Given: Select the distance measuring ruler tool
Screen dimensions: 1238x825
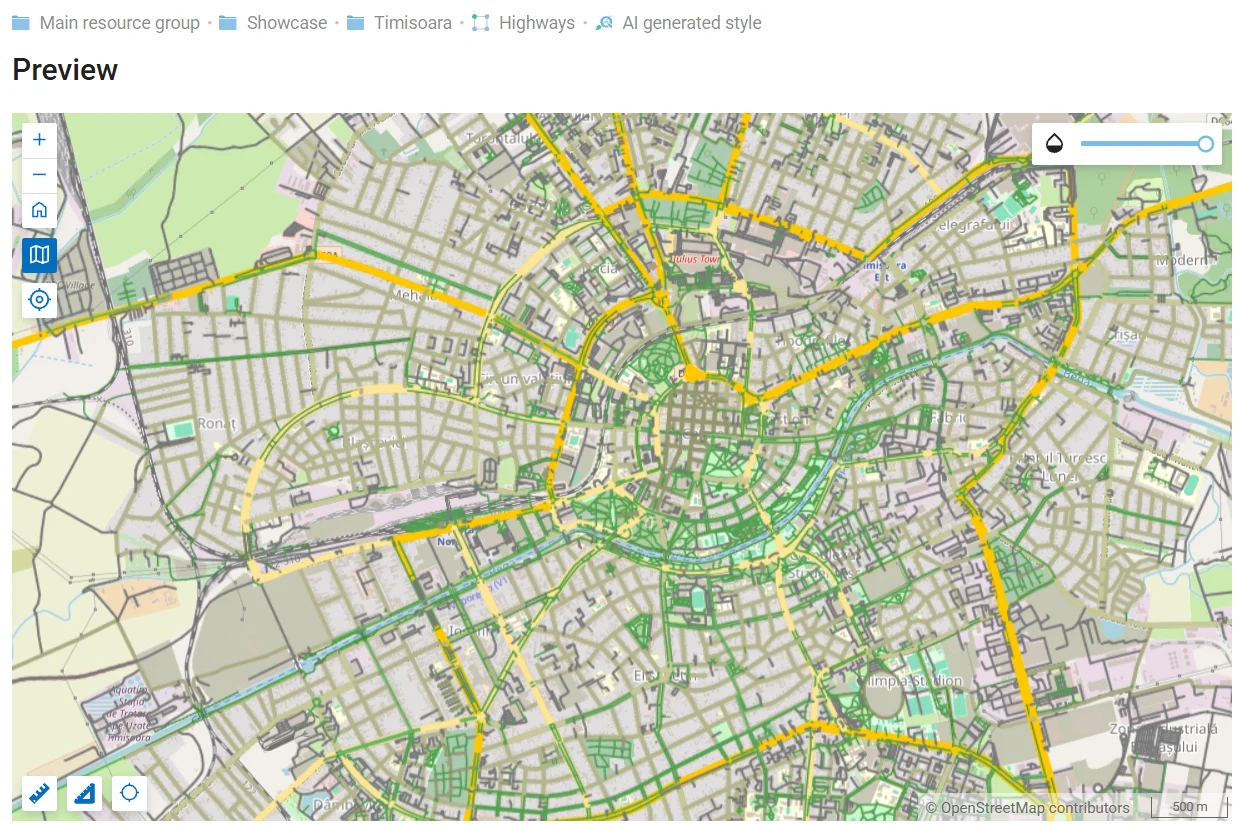Looking at the screenshot, I should pos(40,794).
